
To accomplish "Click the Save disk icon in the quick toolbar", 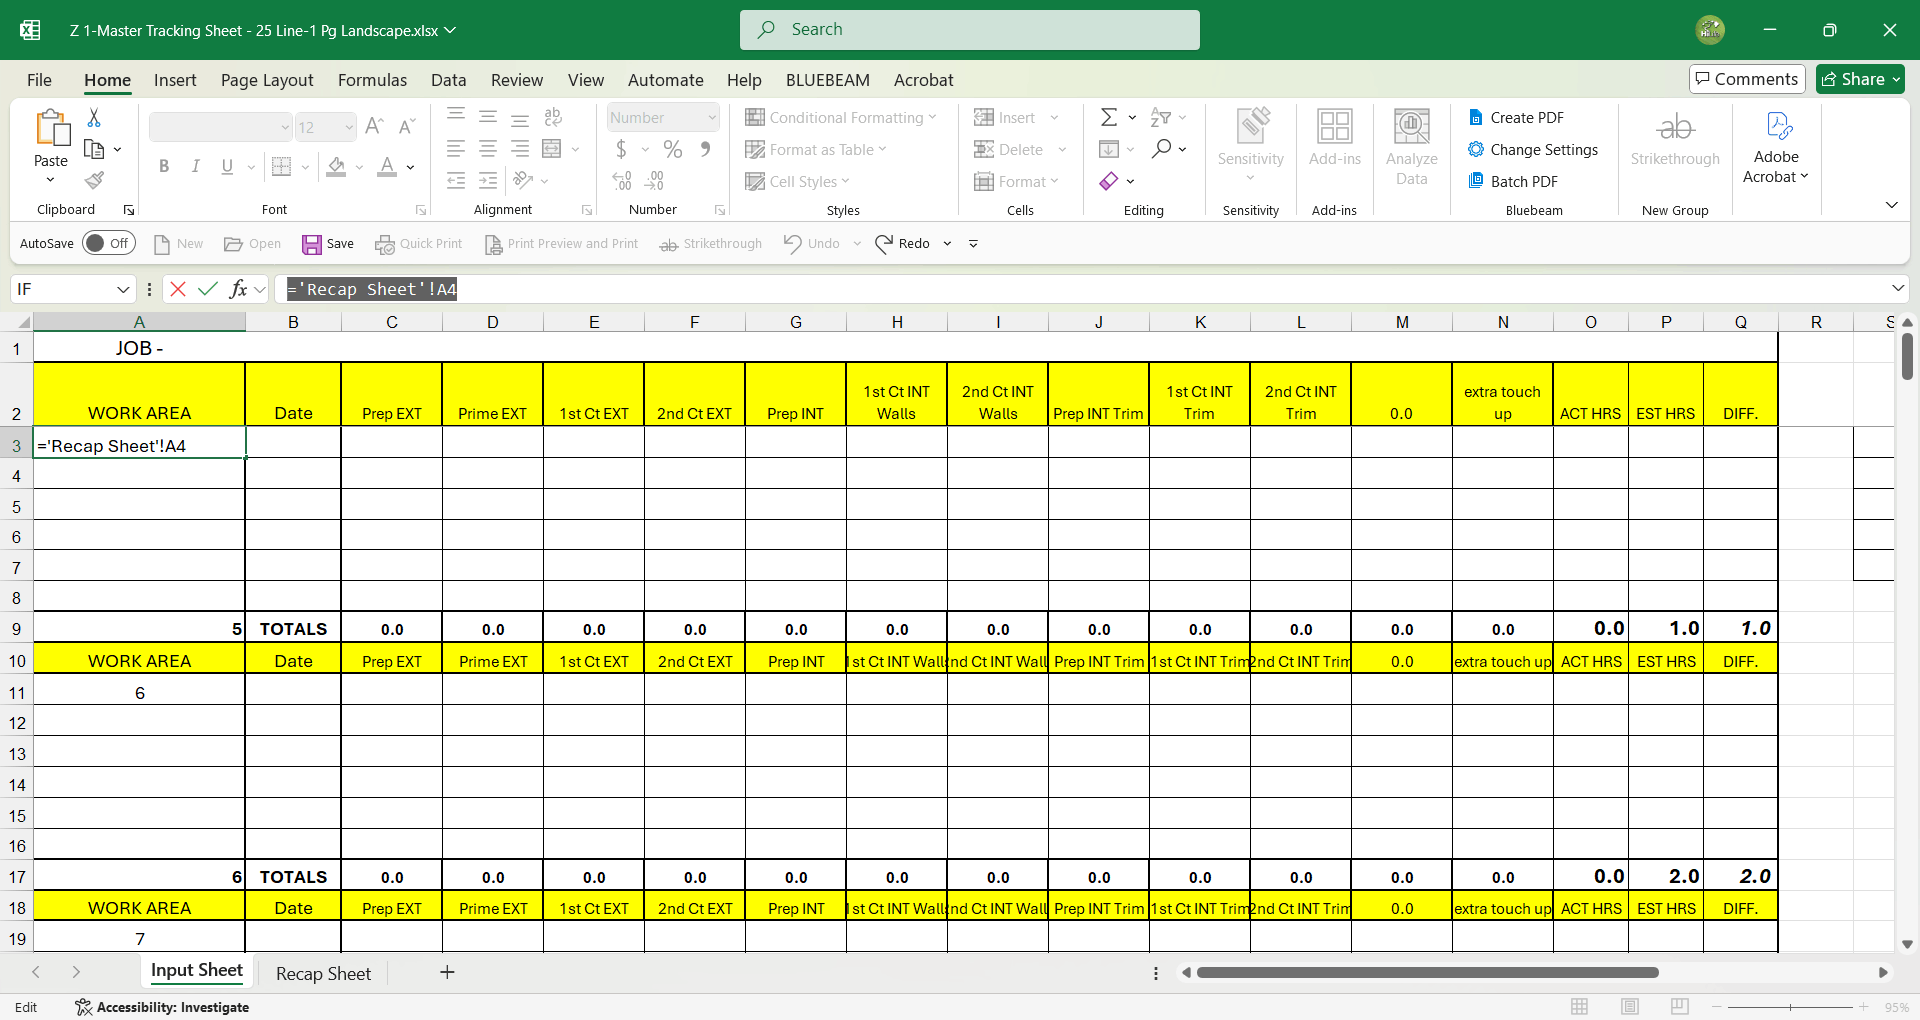I will click(x=312, y=244).
